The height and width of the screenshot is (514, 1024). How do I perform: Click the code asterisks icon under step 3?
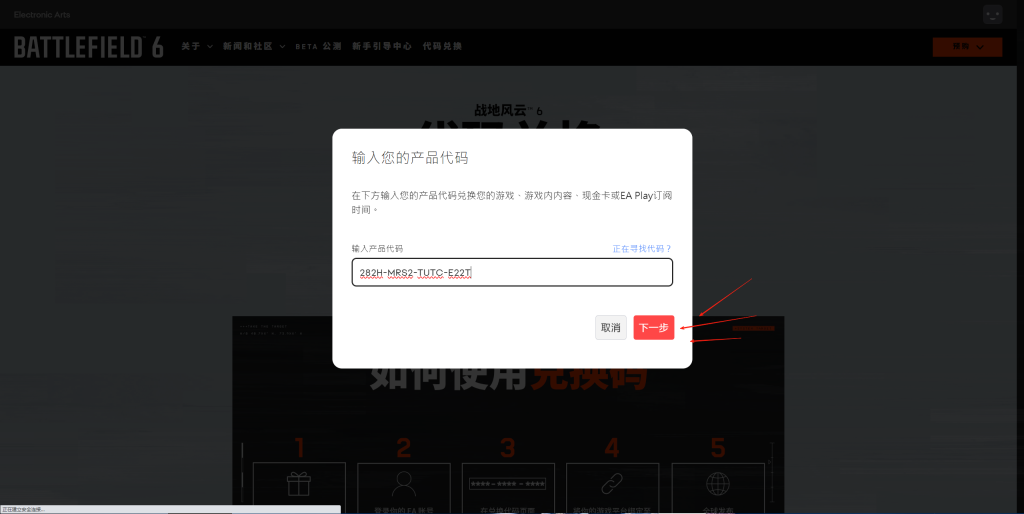(x=508, y=484)
